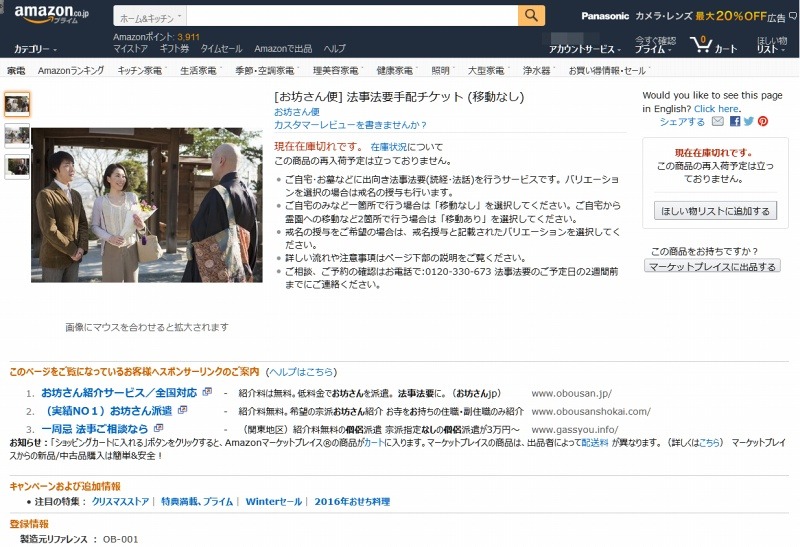The width and height of the screenshot is (800, 547).
Task: Open the キッチン家電 submenu
Action: (141, 70)
